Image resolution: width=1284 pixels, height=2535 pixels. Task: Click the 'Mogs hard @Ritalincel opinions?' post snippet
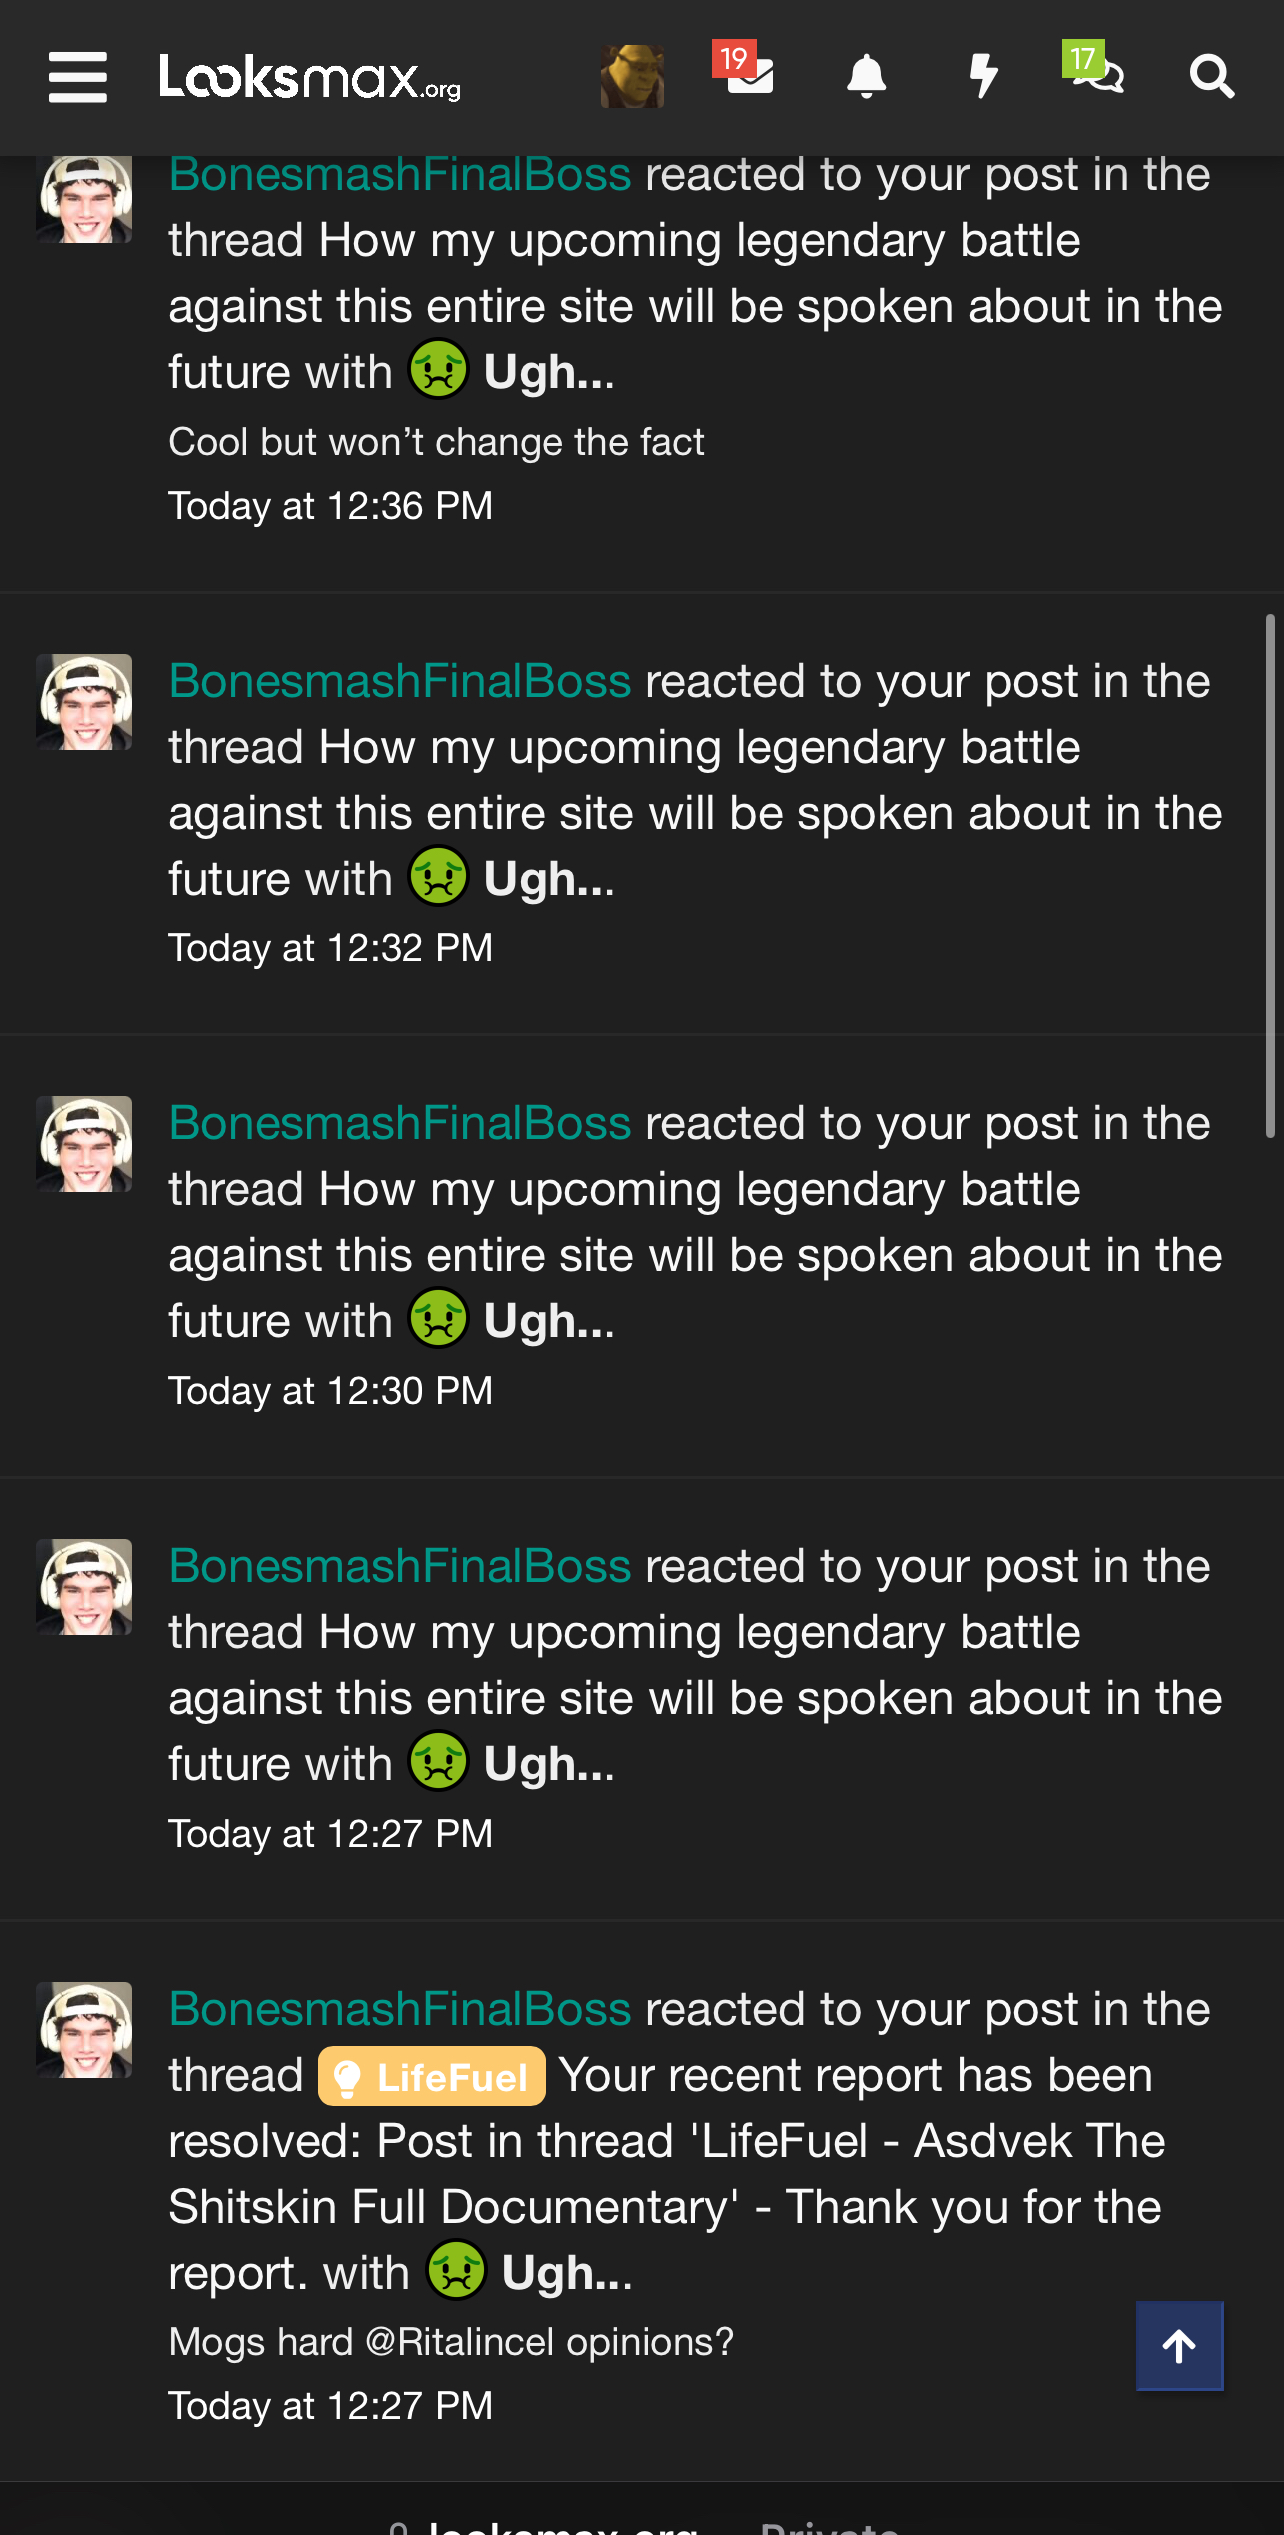coord(450,2342)
